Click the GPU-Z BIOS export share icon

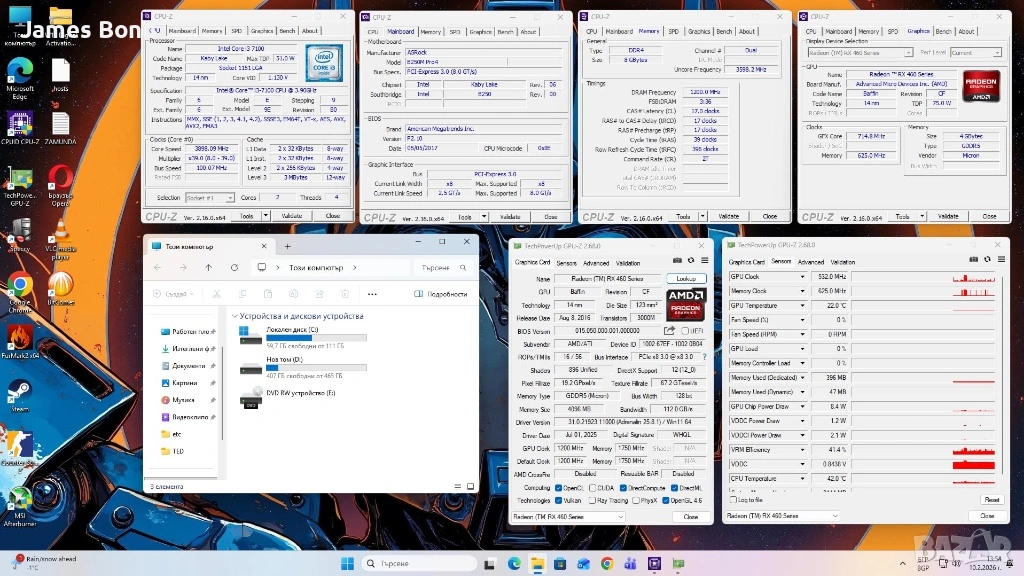(x=669, y=331)
